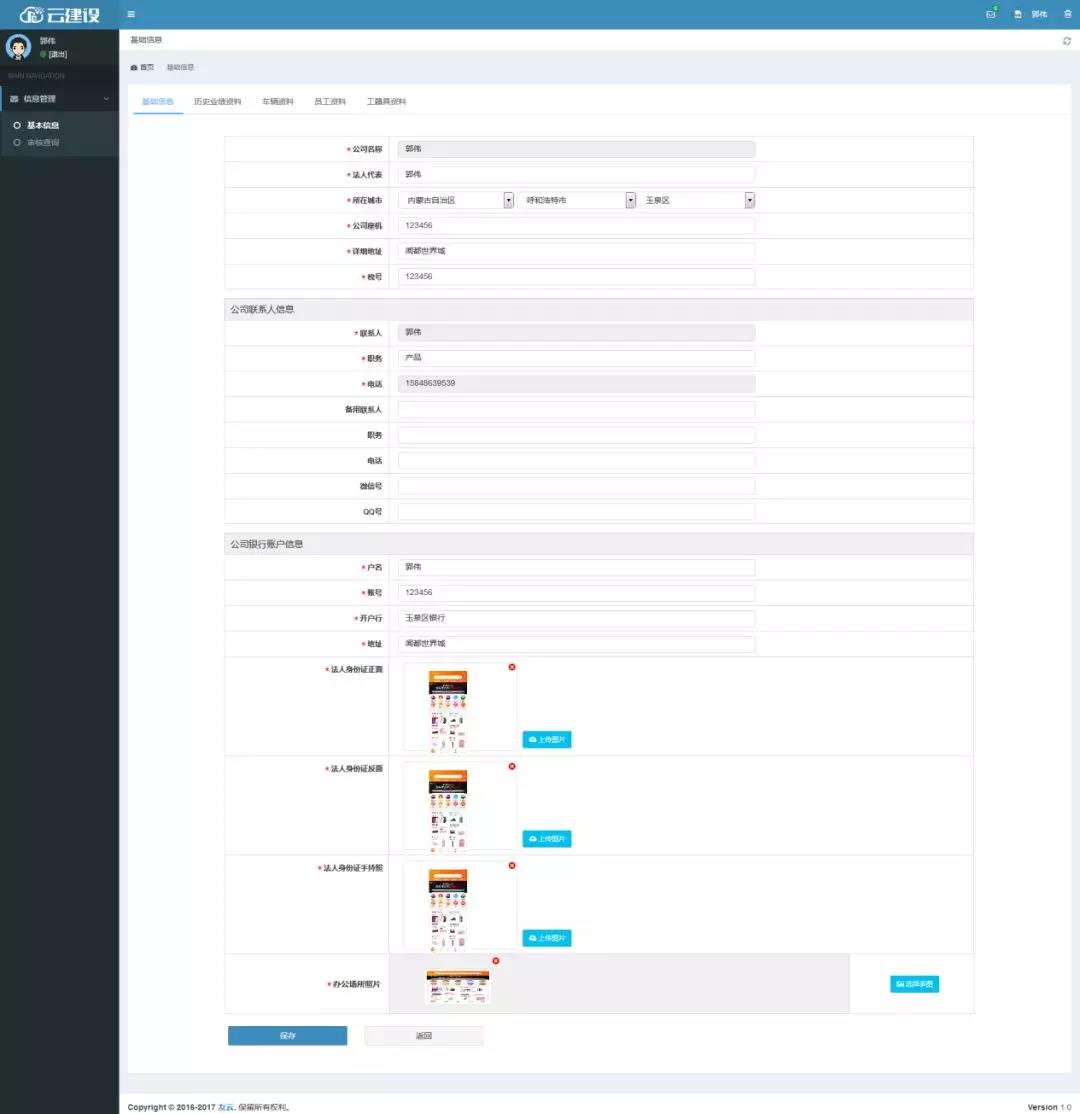Open the mail notifications icon in header
The image size is (1080, 1114).
[991, 14]
